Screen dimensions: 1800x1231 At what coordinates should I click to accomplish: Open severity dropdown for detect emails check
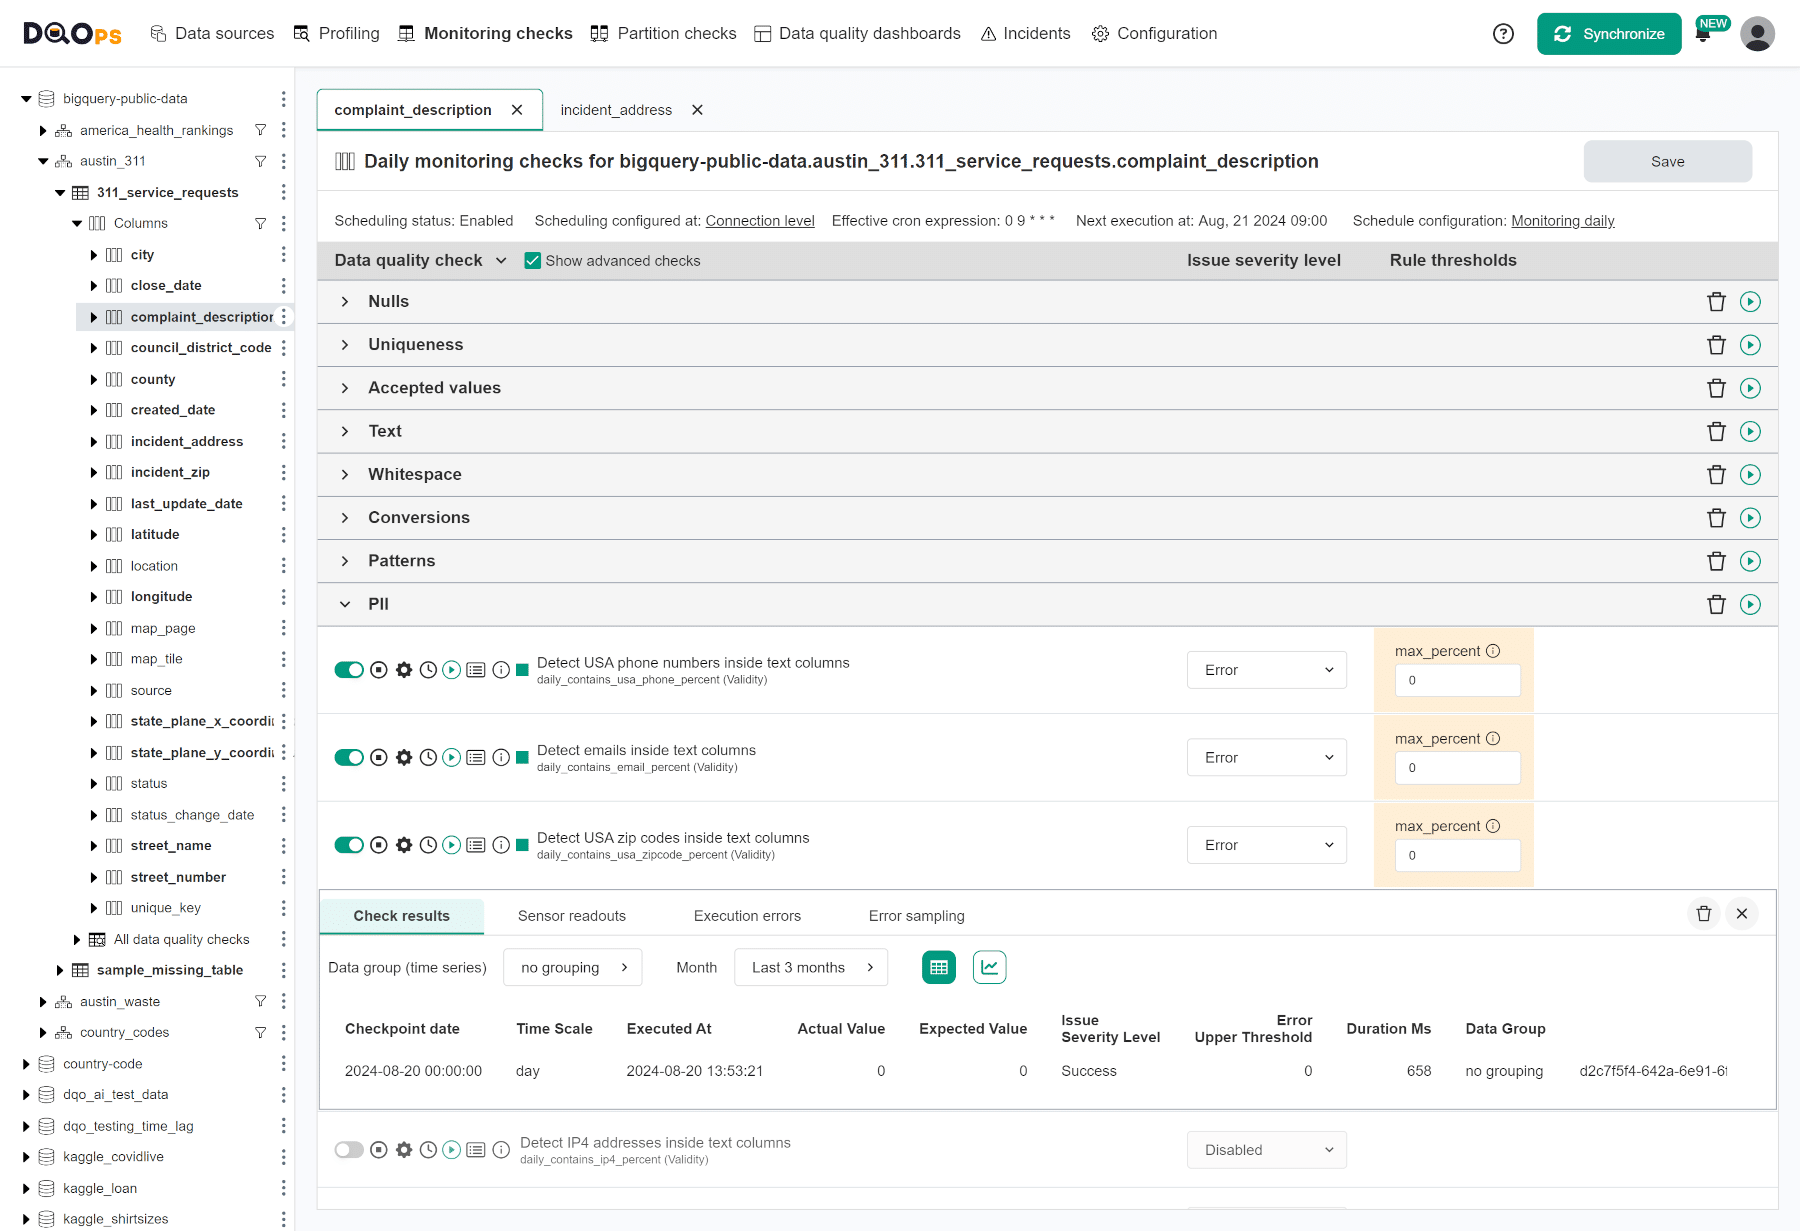coord(1267,758)
